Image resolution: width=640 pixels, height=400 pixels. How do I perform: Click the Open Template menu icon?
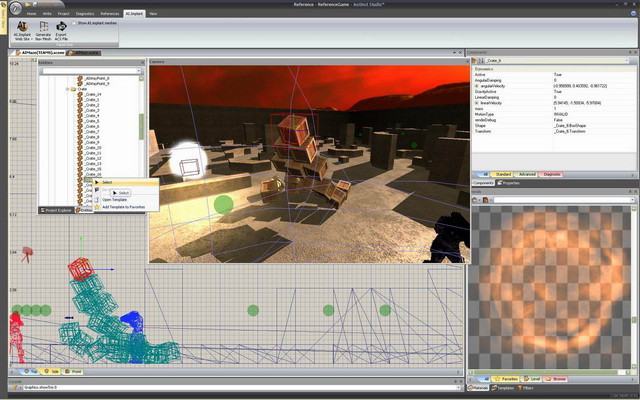coord(97,200)
